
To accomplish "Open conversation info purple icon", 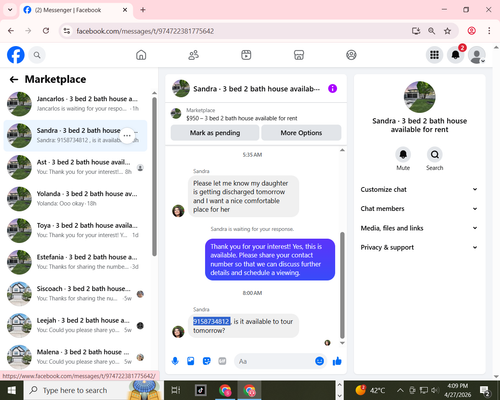I will click(332, 89).
